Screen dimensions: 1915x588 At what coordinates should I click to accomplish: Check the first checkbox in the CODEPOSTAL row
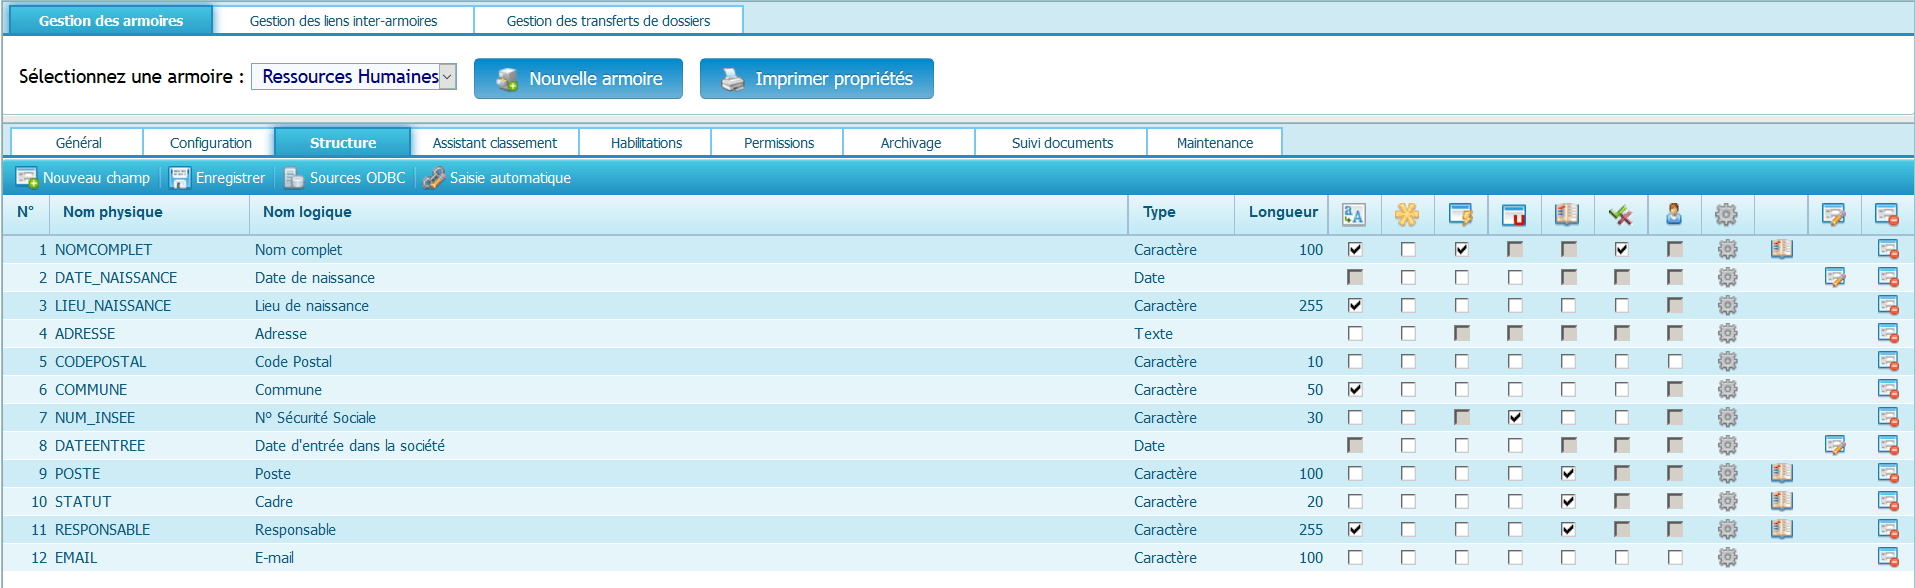(1355, 362)
